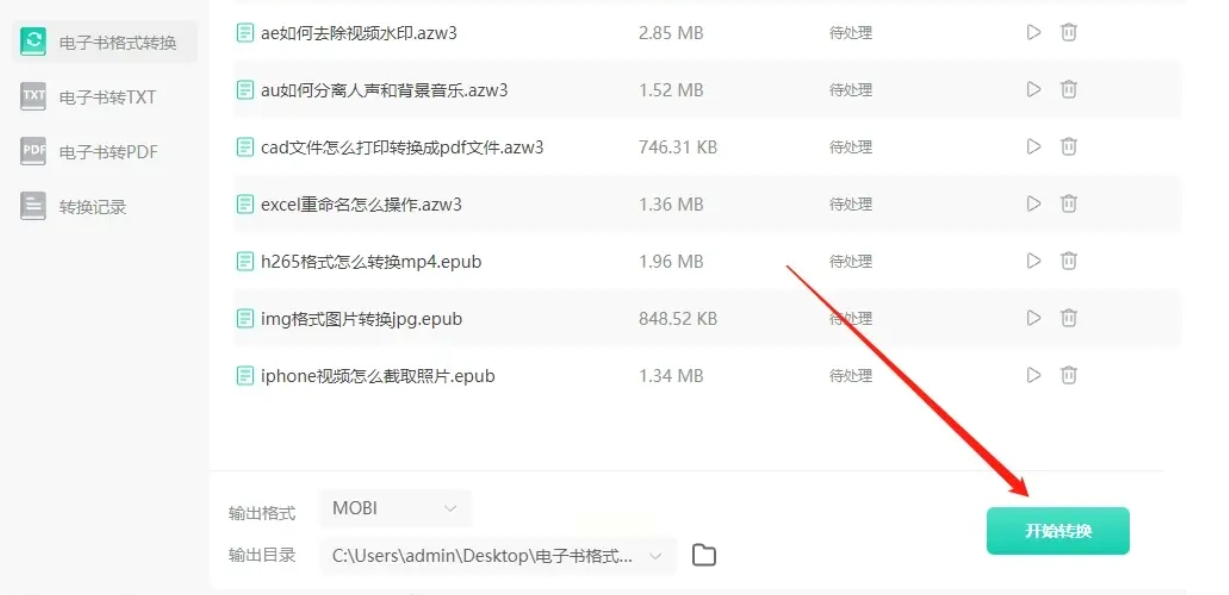This screenshot has width=1229, height=595.
Task: Delete ae如何去除视频水印.azw3 entry
Action: pyautogui.click(x=1069, y=33)
